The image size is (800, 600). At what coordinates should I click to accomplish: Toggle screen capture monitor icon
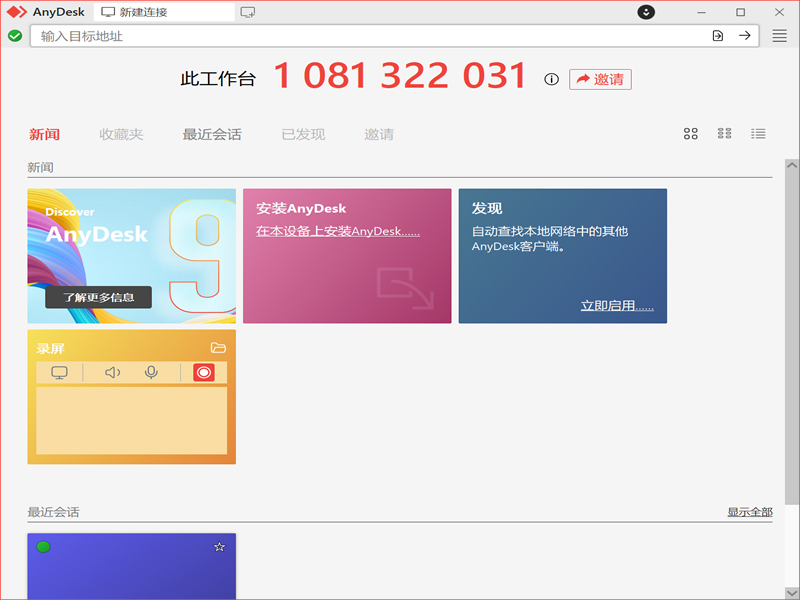click(x=59, y=372)
